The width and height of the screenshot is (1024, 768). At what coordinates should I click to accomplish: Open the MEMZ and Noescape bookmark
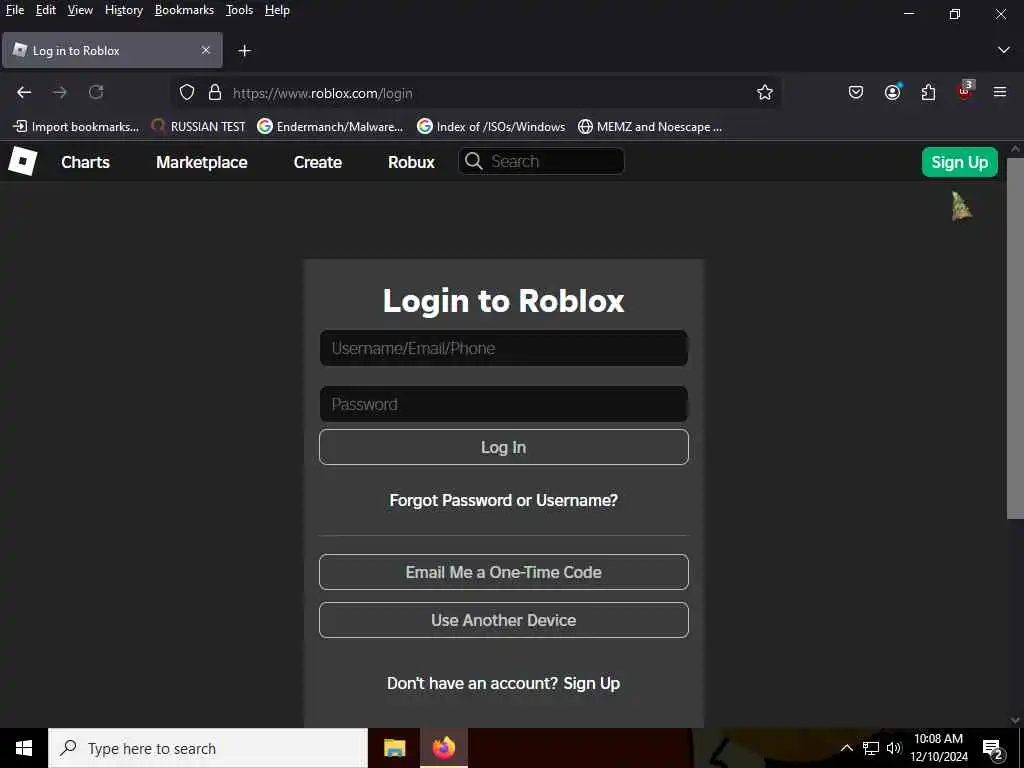click(x=650, y=127)
